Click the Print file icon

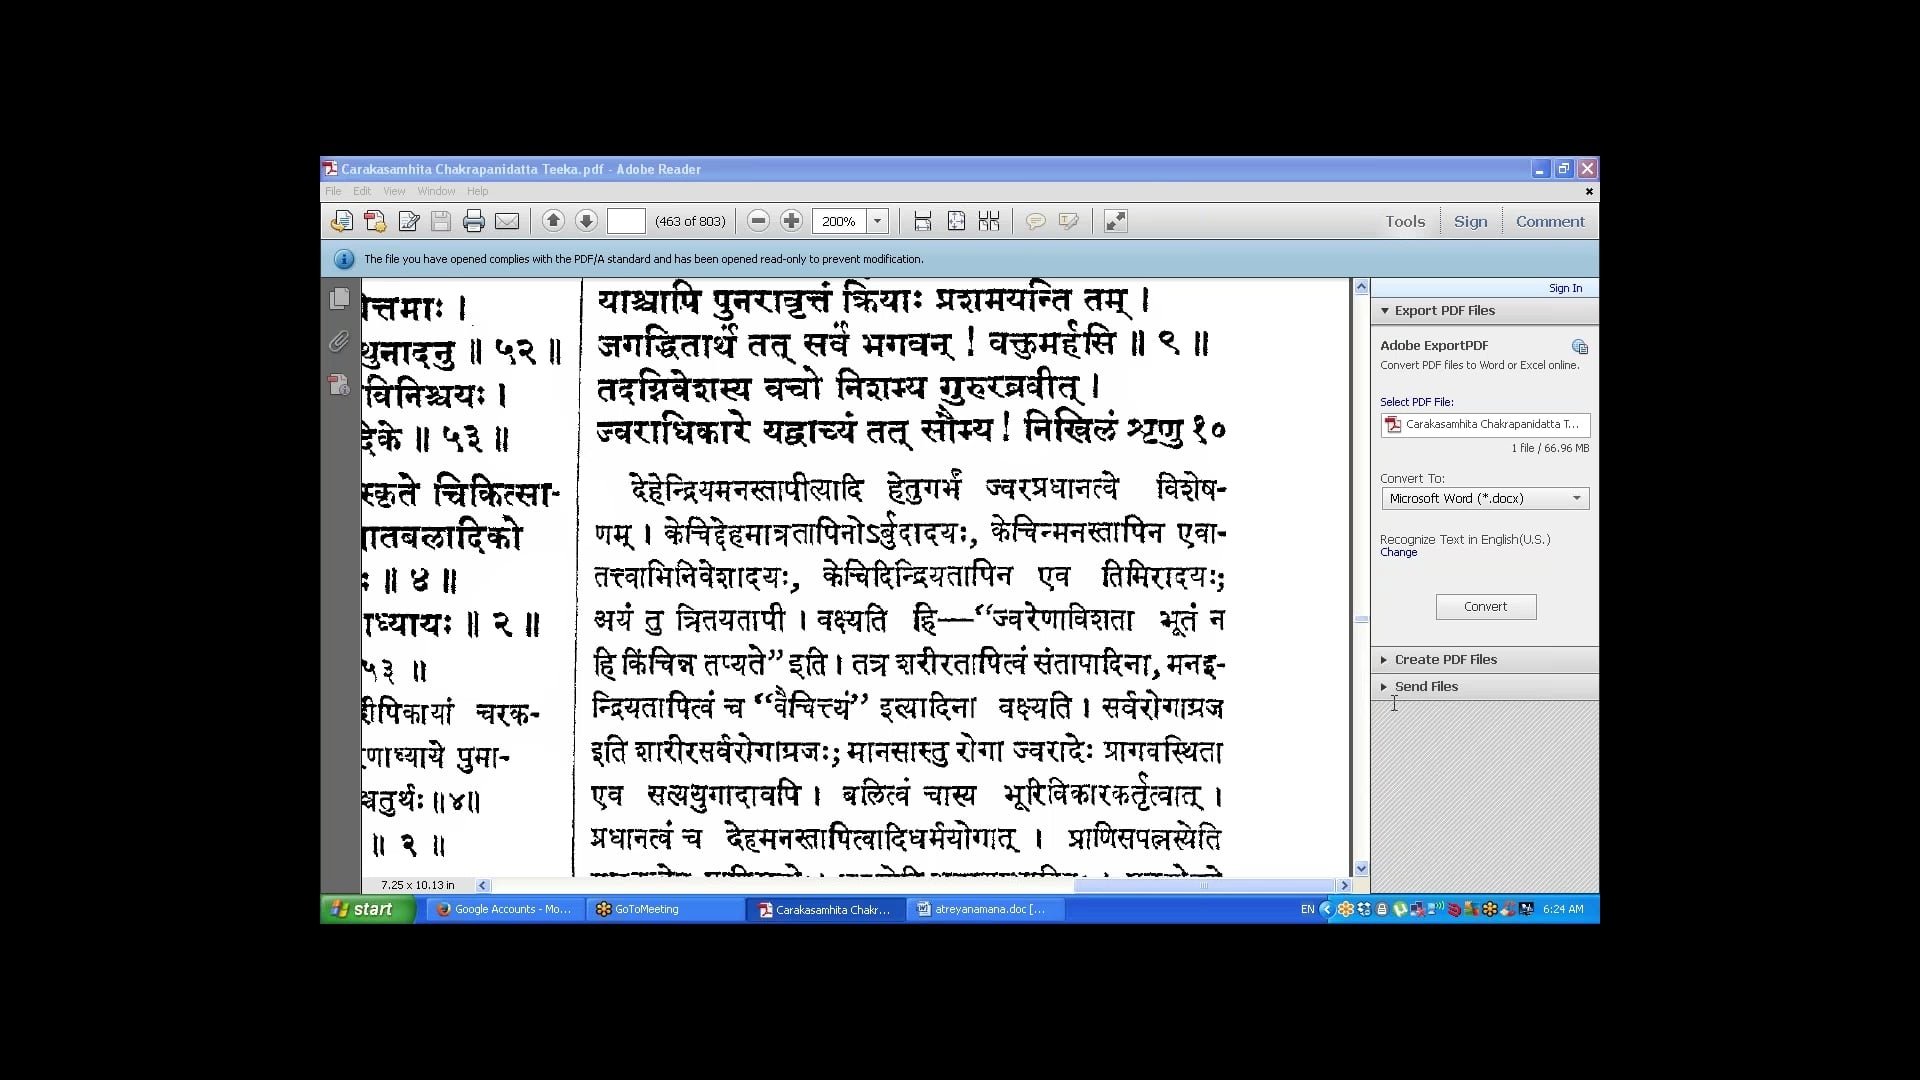[x=474, y=221]
